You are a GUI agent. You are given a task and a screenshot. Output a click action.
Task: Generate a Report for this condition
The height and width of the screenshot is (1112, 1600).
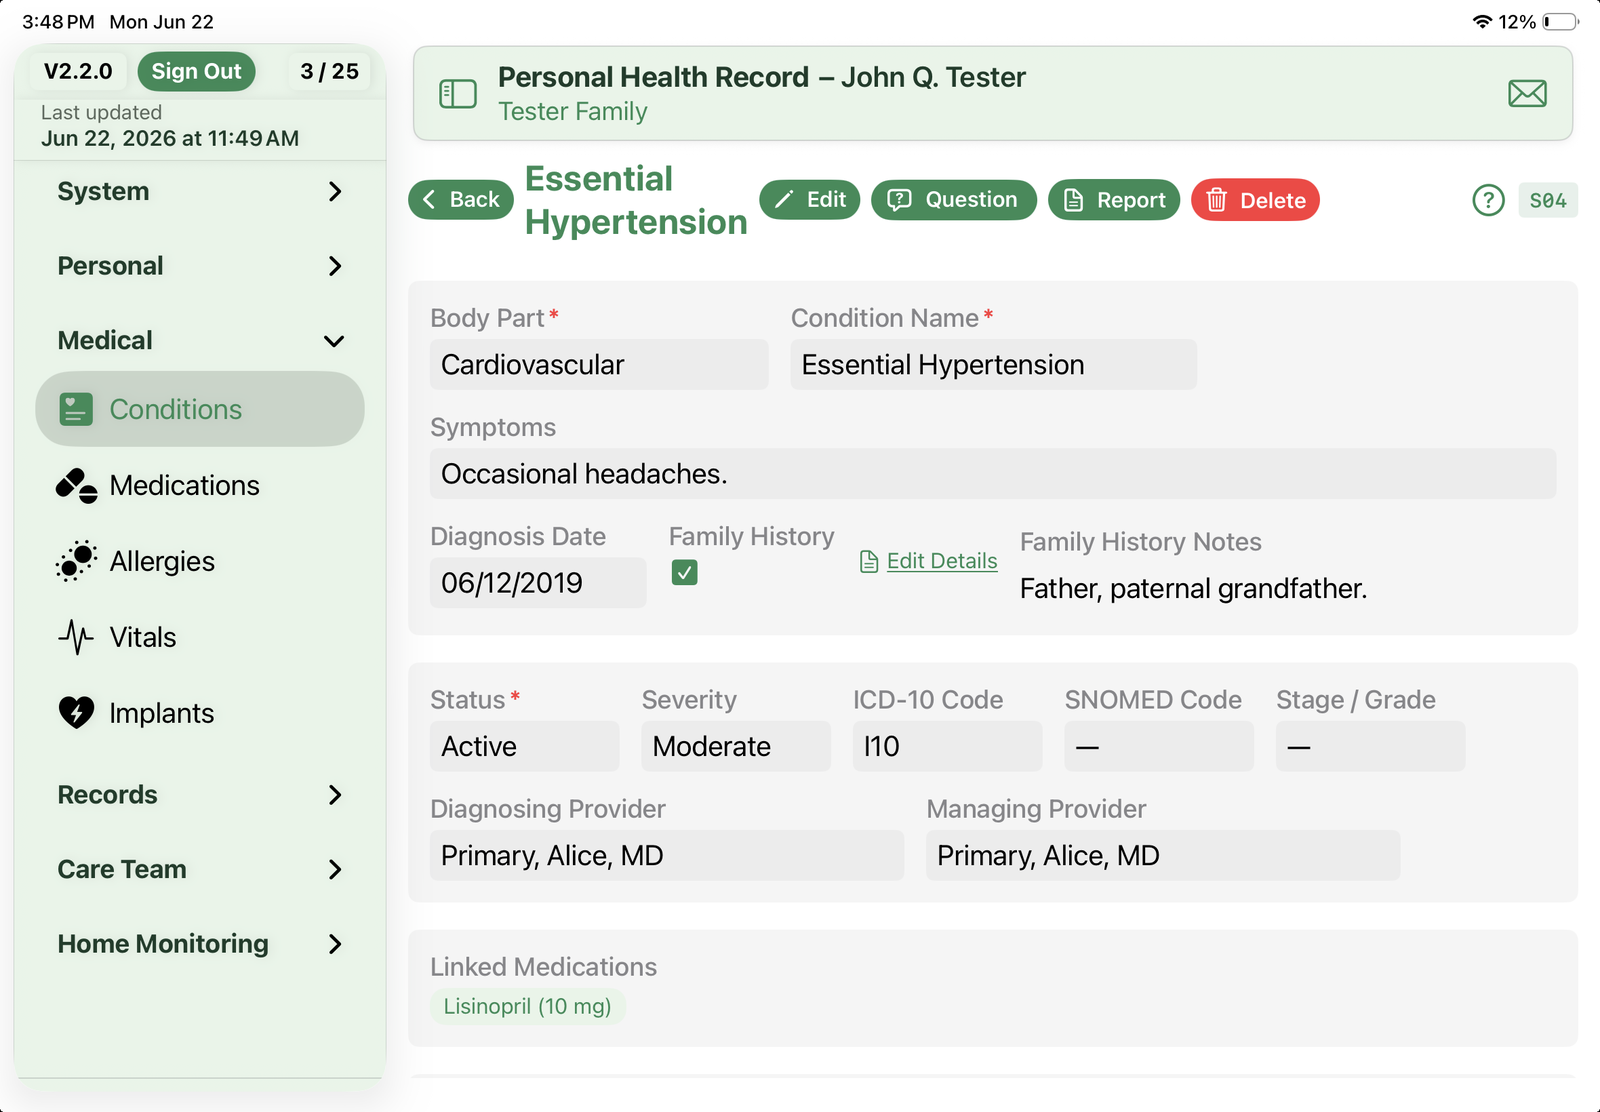click(x=1114, y=200)
